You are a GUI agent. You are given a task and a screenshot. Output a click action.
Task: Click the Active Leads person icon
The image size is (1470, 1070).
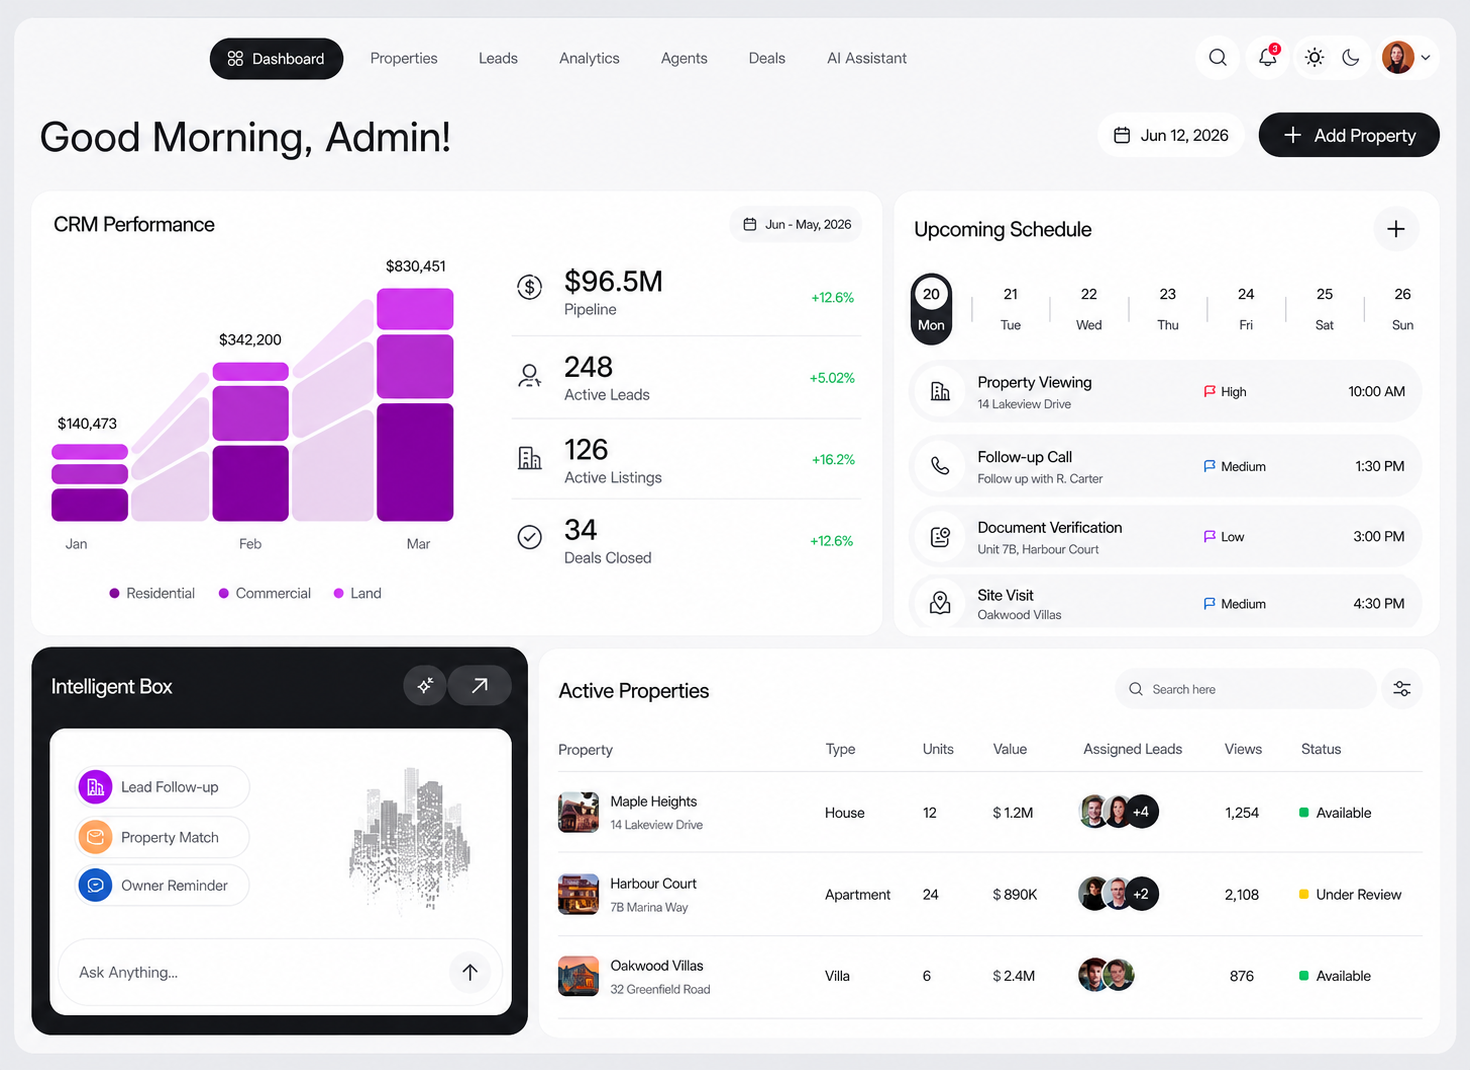530,376
